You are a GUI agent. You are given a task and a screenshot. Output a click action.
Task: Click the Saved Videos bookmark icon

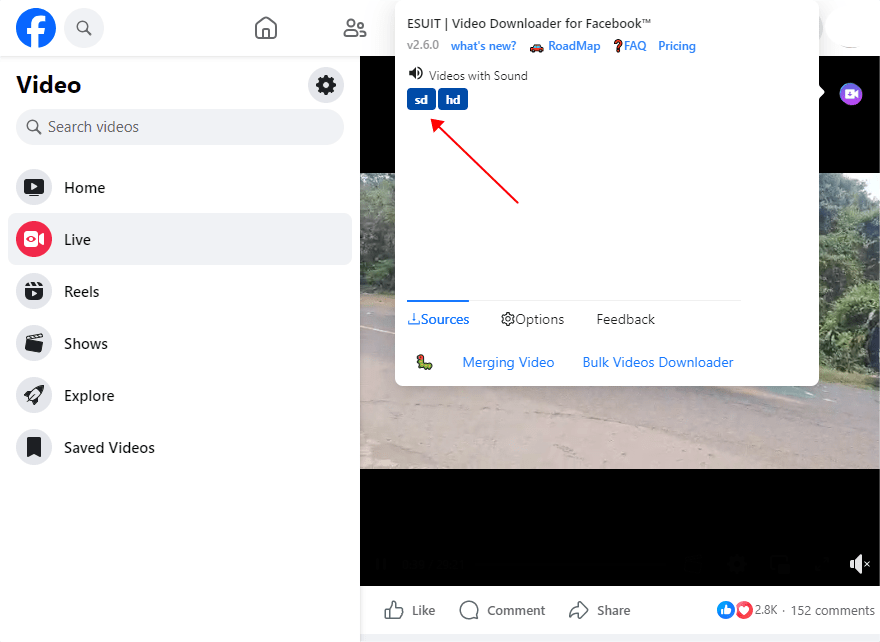(34, 447)
